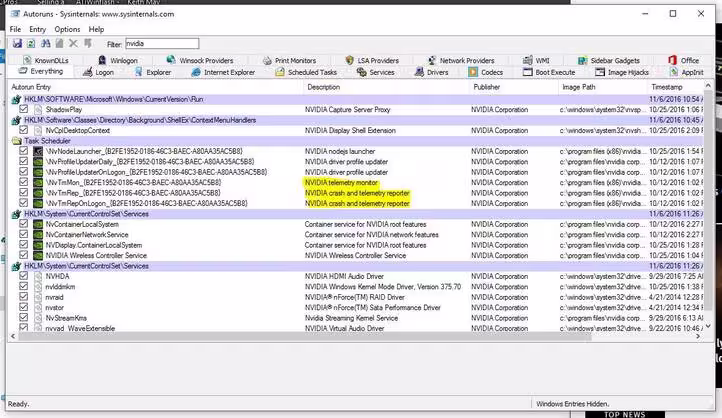Open the LSA Providers tab
Screen dimensions: 722x418
click(372, 60)
